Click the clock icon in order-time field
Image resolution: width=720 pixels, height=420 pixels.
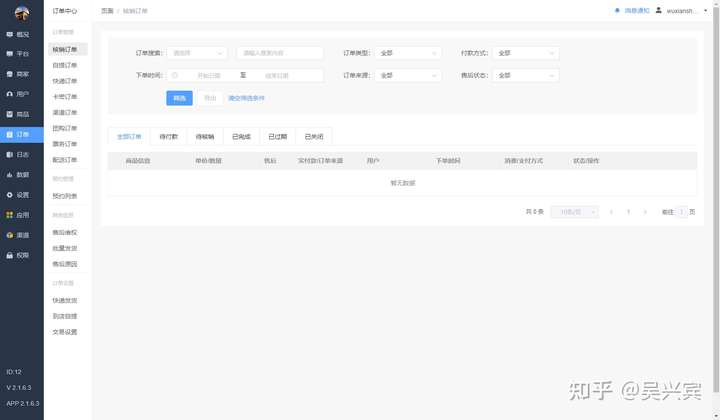174,75
